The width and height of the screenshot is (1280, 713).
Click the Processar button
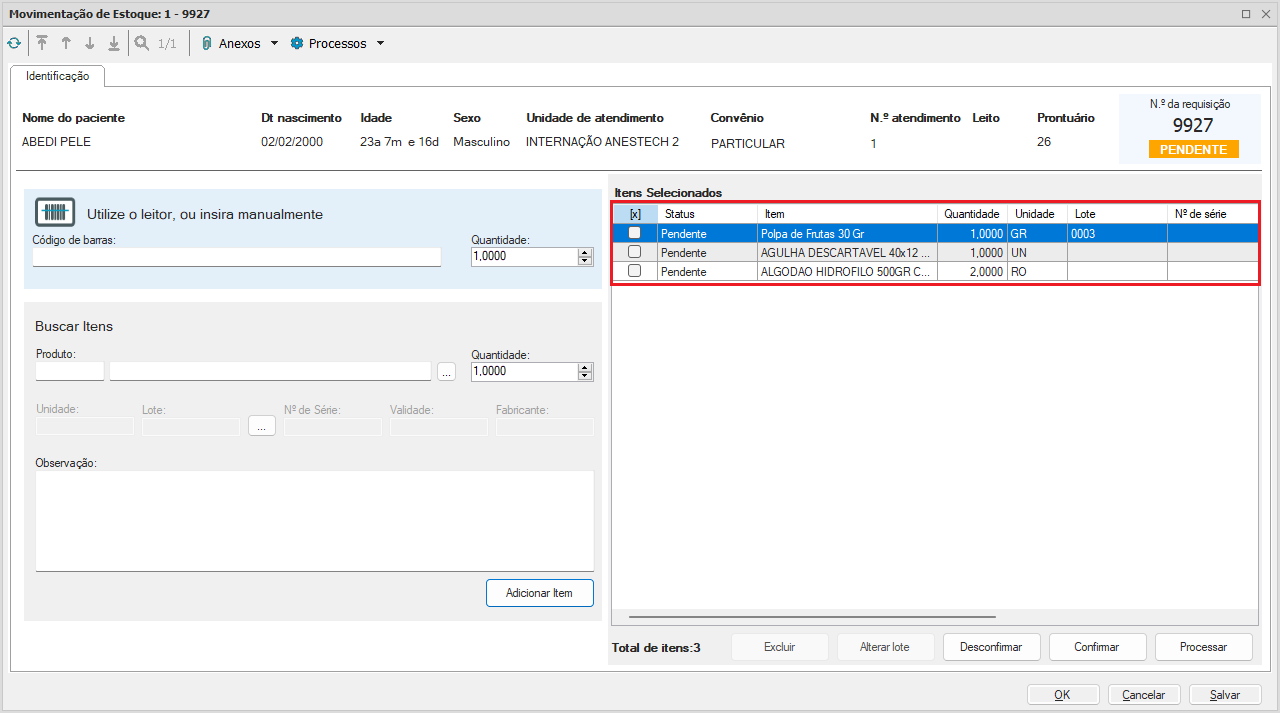tap(1204, 647)
